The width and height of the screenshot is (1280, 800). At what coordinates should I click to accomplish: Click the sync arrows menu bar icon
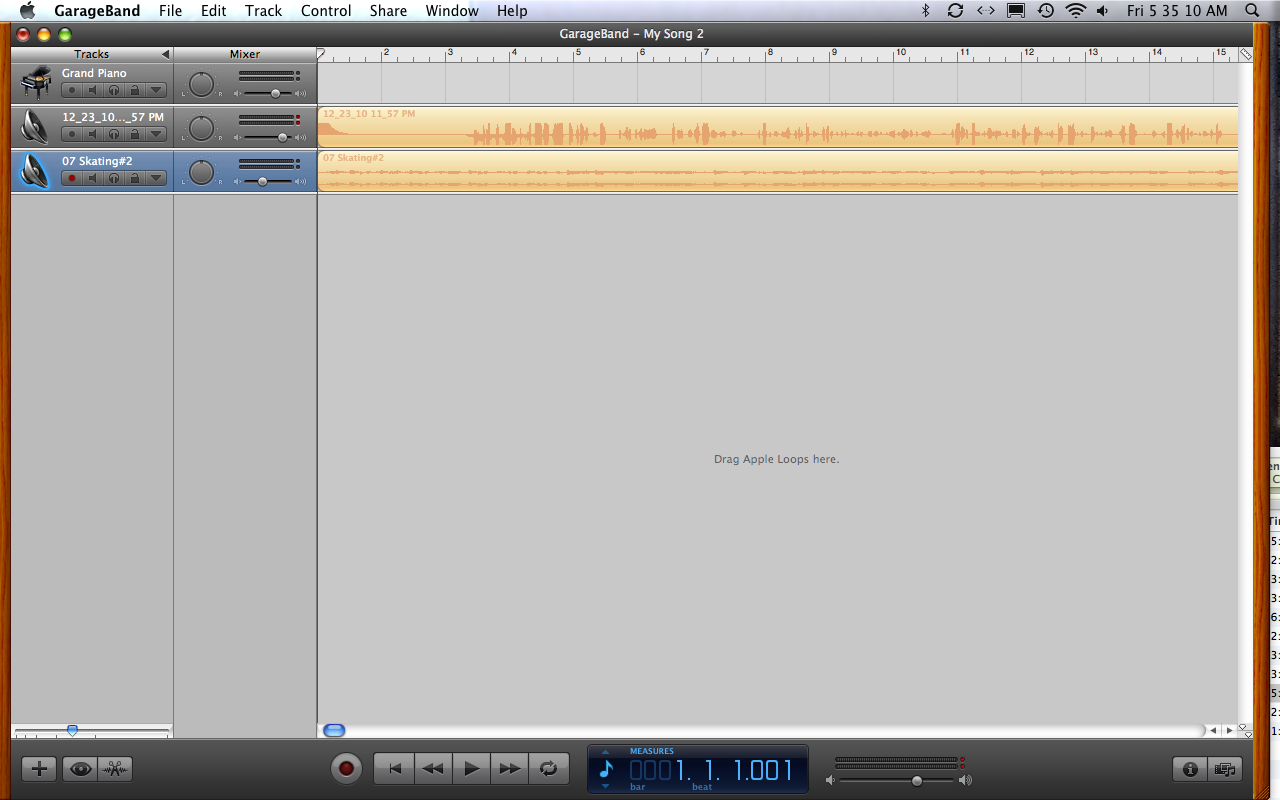[x=955, y=11]
